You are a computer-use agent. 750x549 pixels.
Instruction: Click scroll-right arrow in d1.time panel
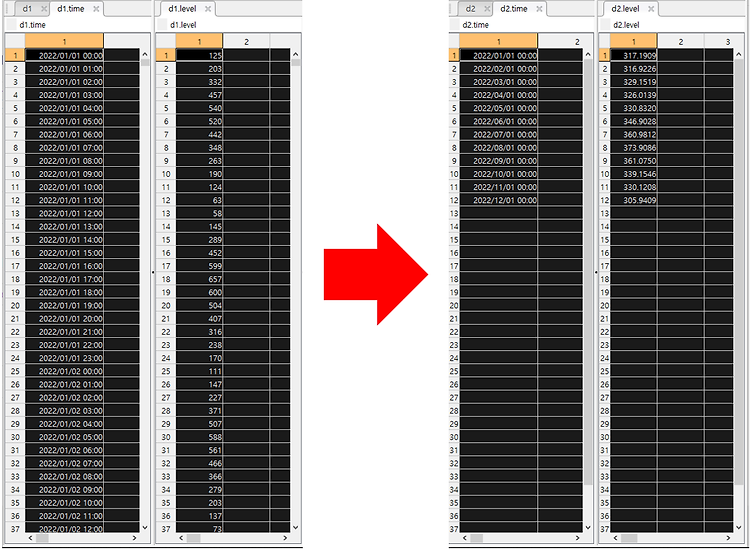click(134, 538)
